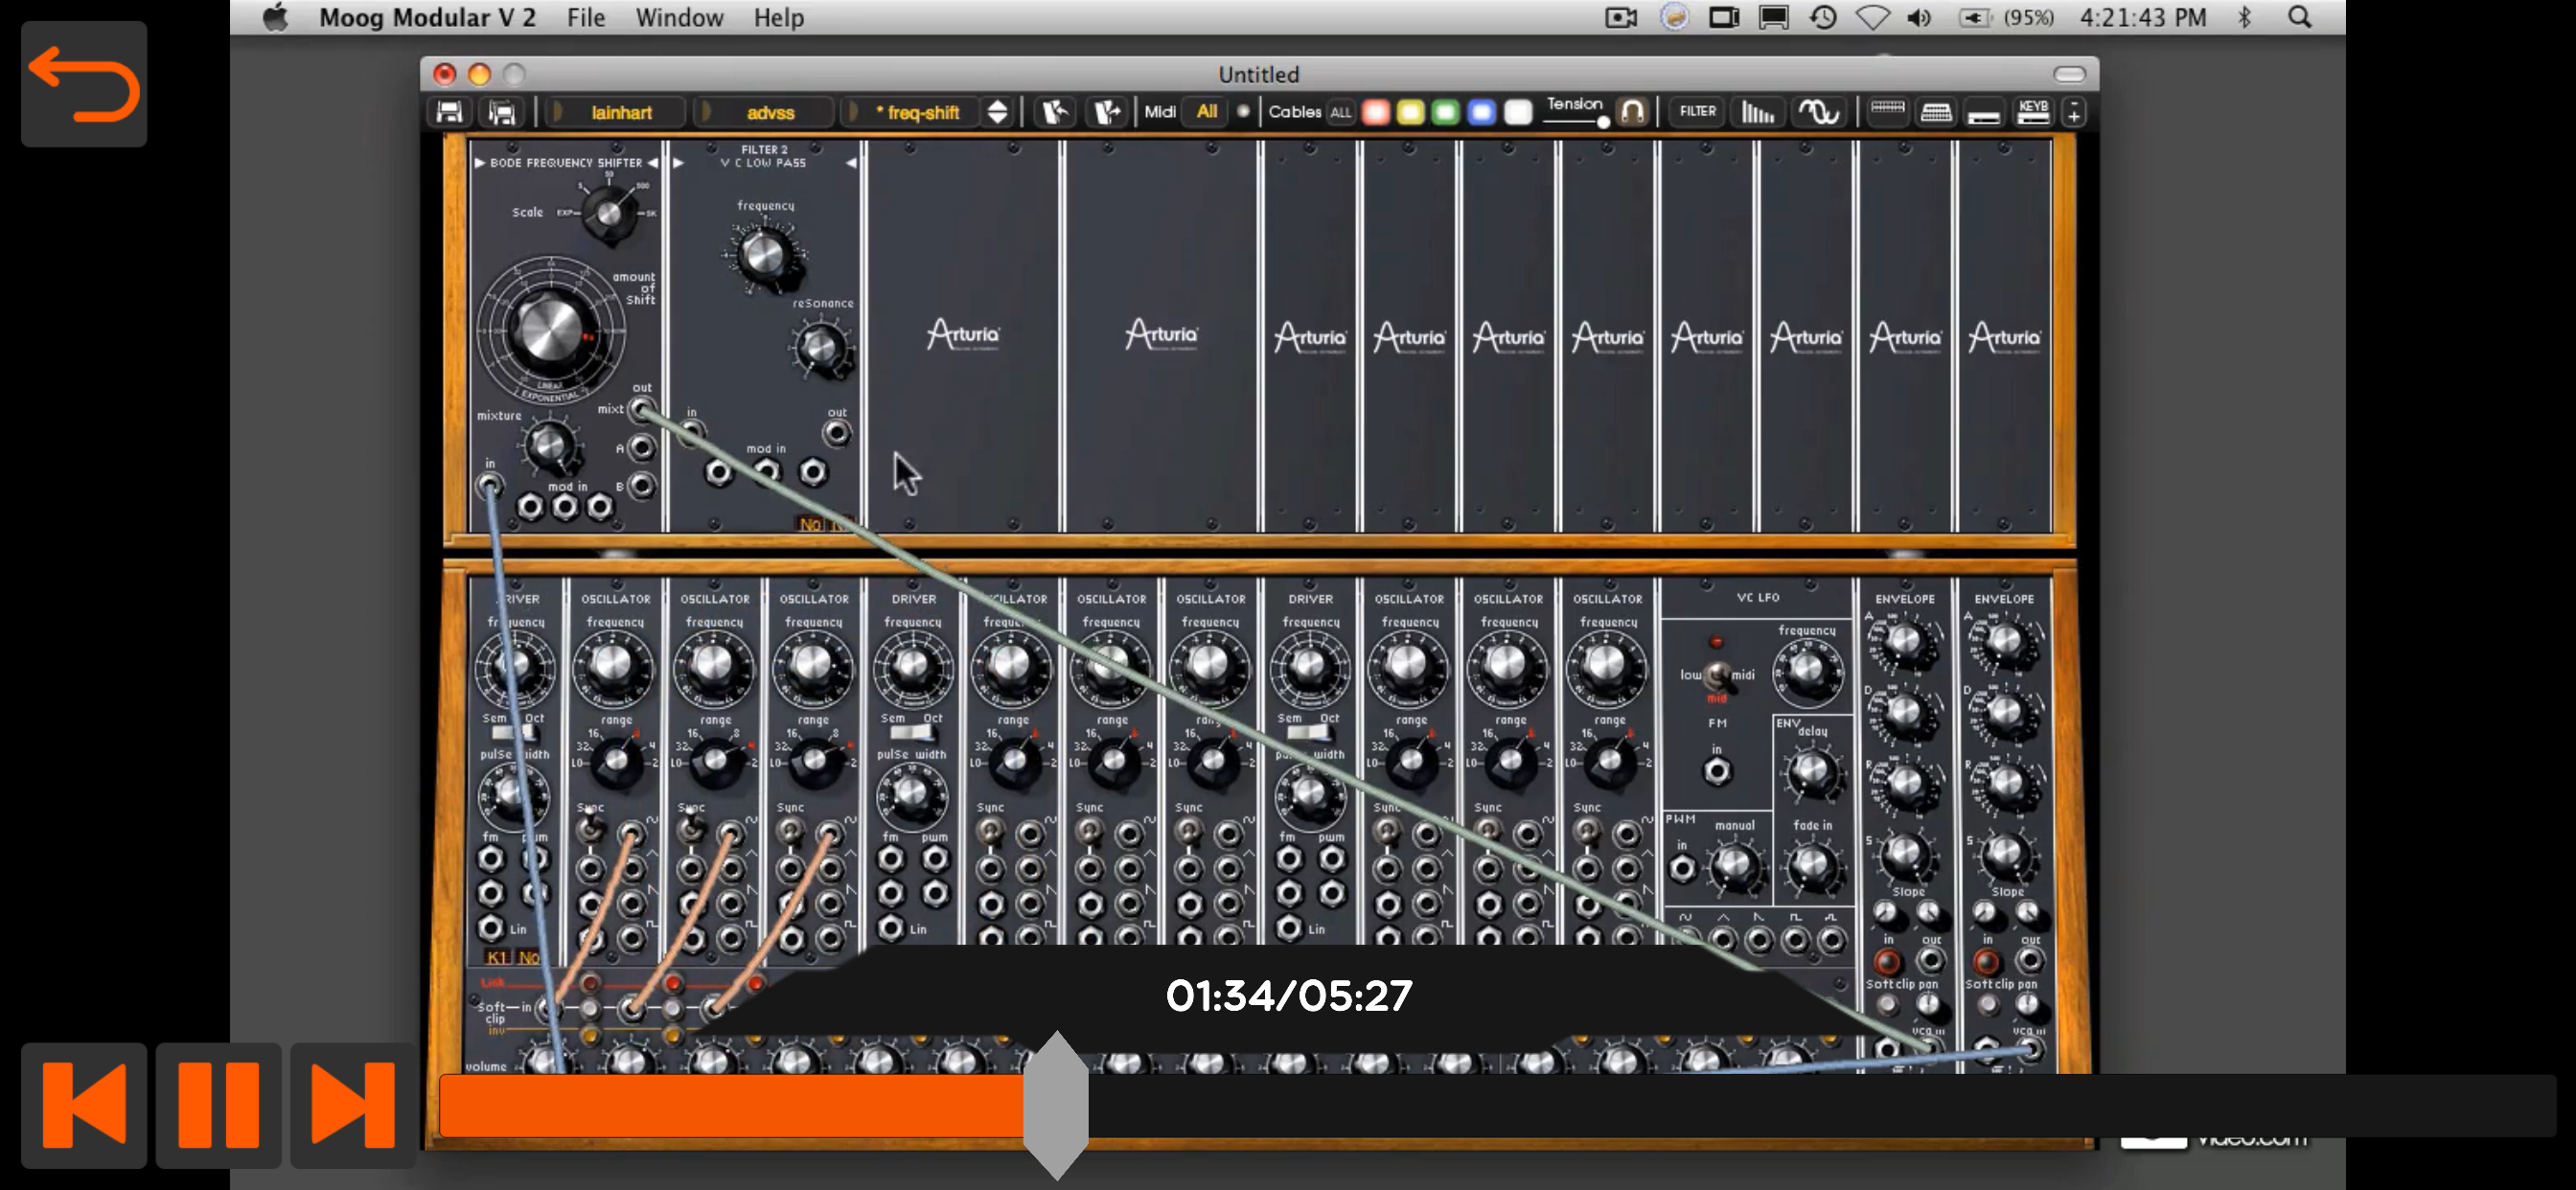
Task: Click the preset up/down stepper arrows
Action: point(997,112)
